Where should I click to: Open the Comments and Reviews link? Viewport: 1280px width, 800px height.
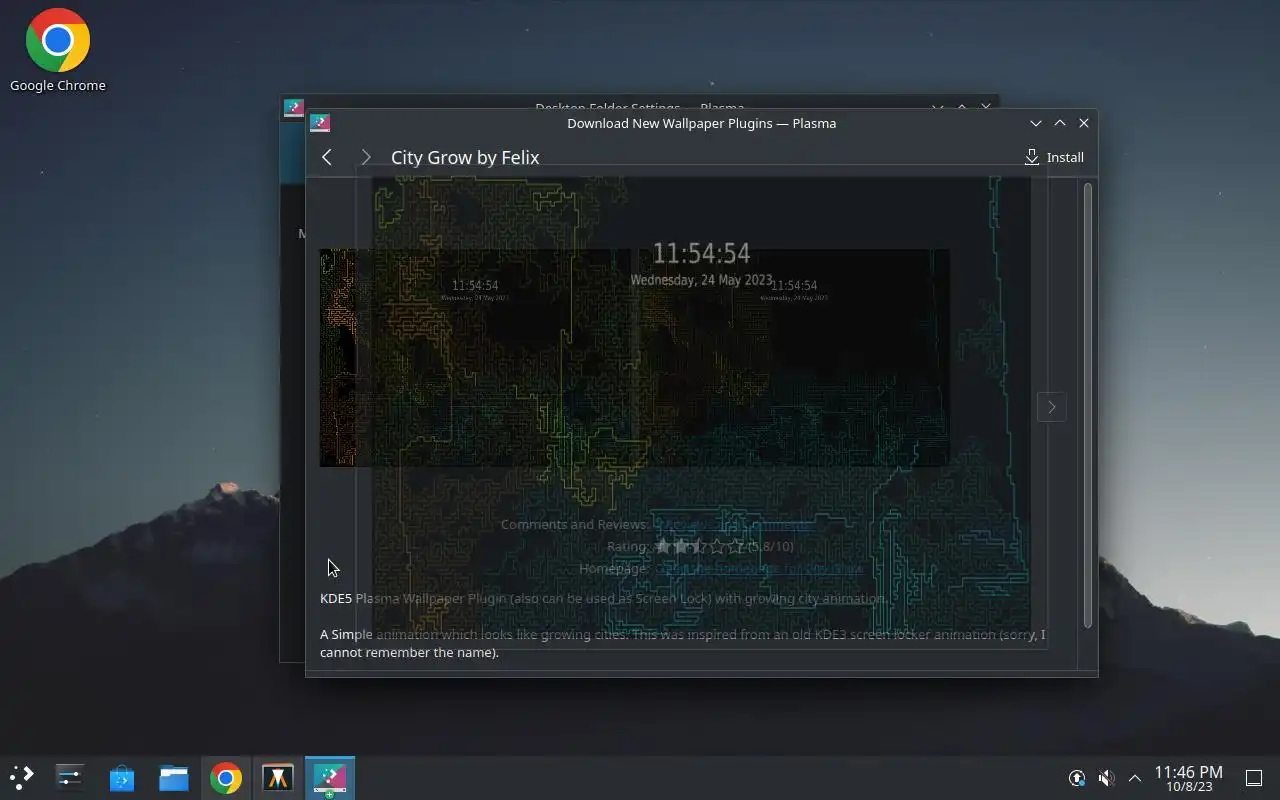click(x=733, y=524)
